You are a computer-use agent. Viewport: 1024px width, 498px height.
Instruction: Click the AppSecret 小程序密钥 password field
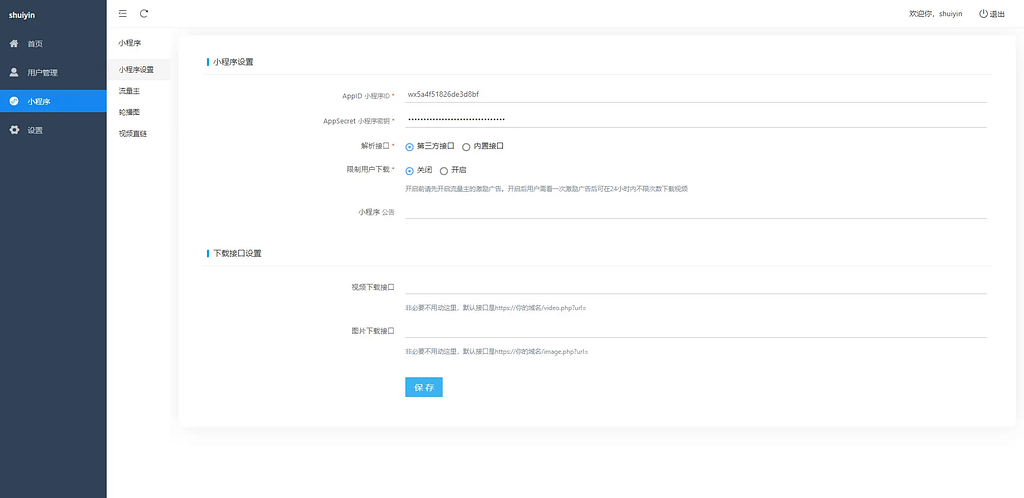pyautogui.click(x=696, y=119)
